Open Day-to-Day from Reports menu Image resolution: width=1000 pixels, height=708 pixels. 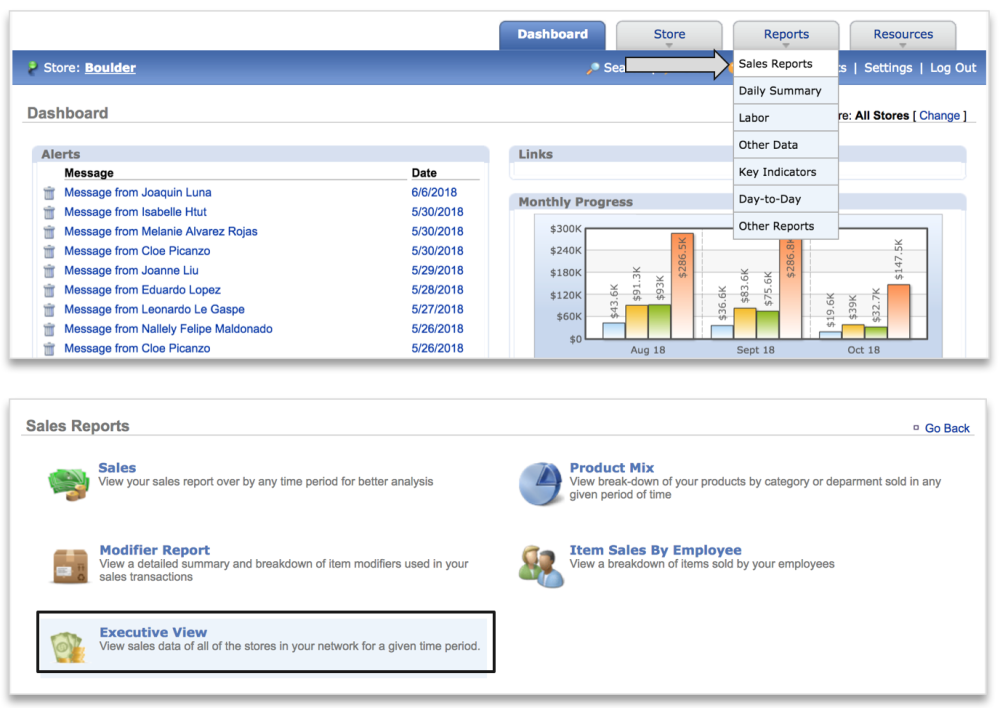tap(786, 199)
